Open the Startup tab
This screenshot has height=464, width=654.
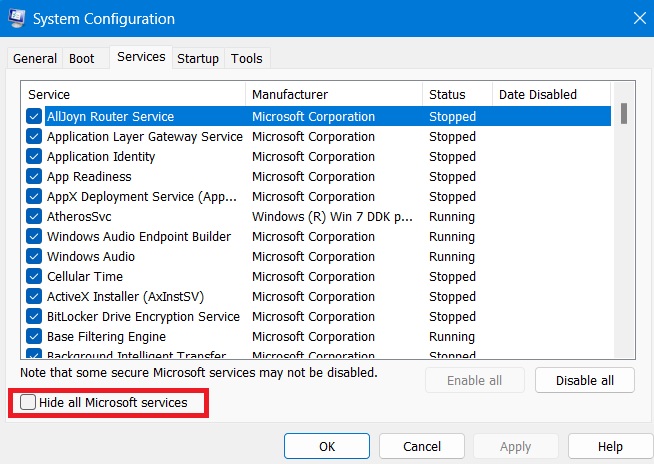198,58
